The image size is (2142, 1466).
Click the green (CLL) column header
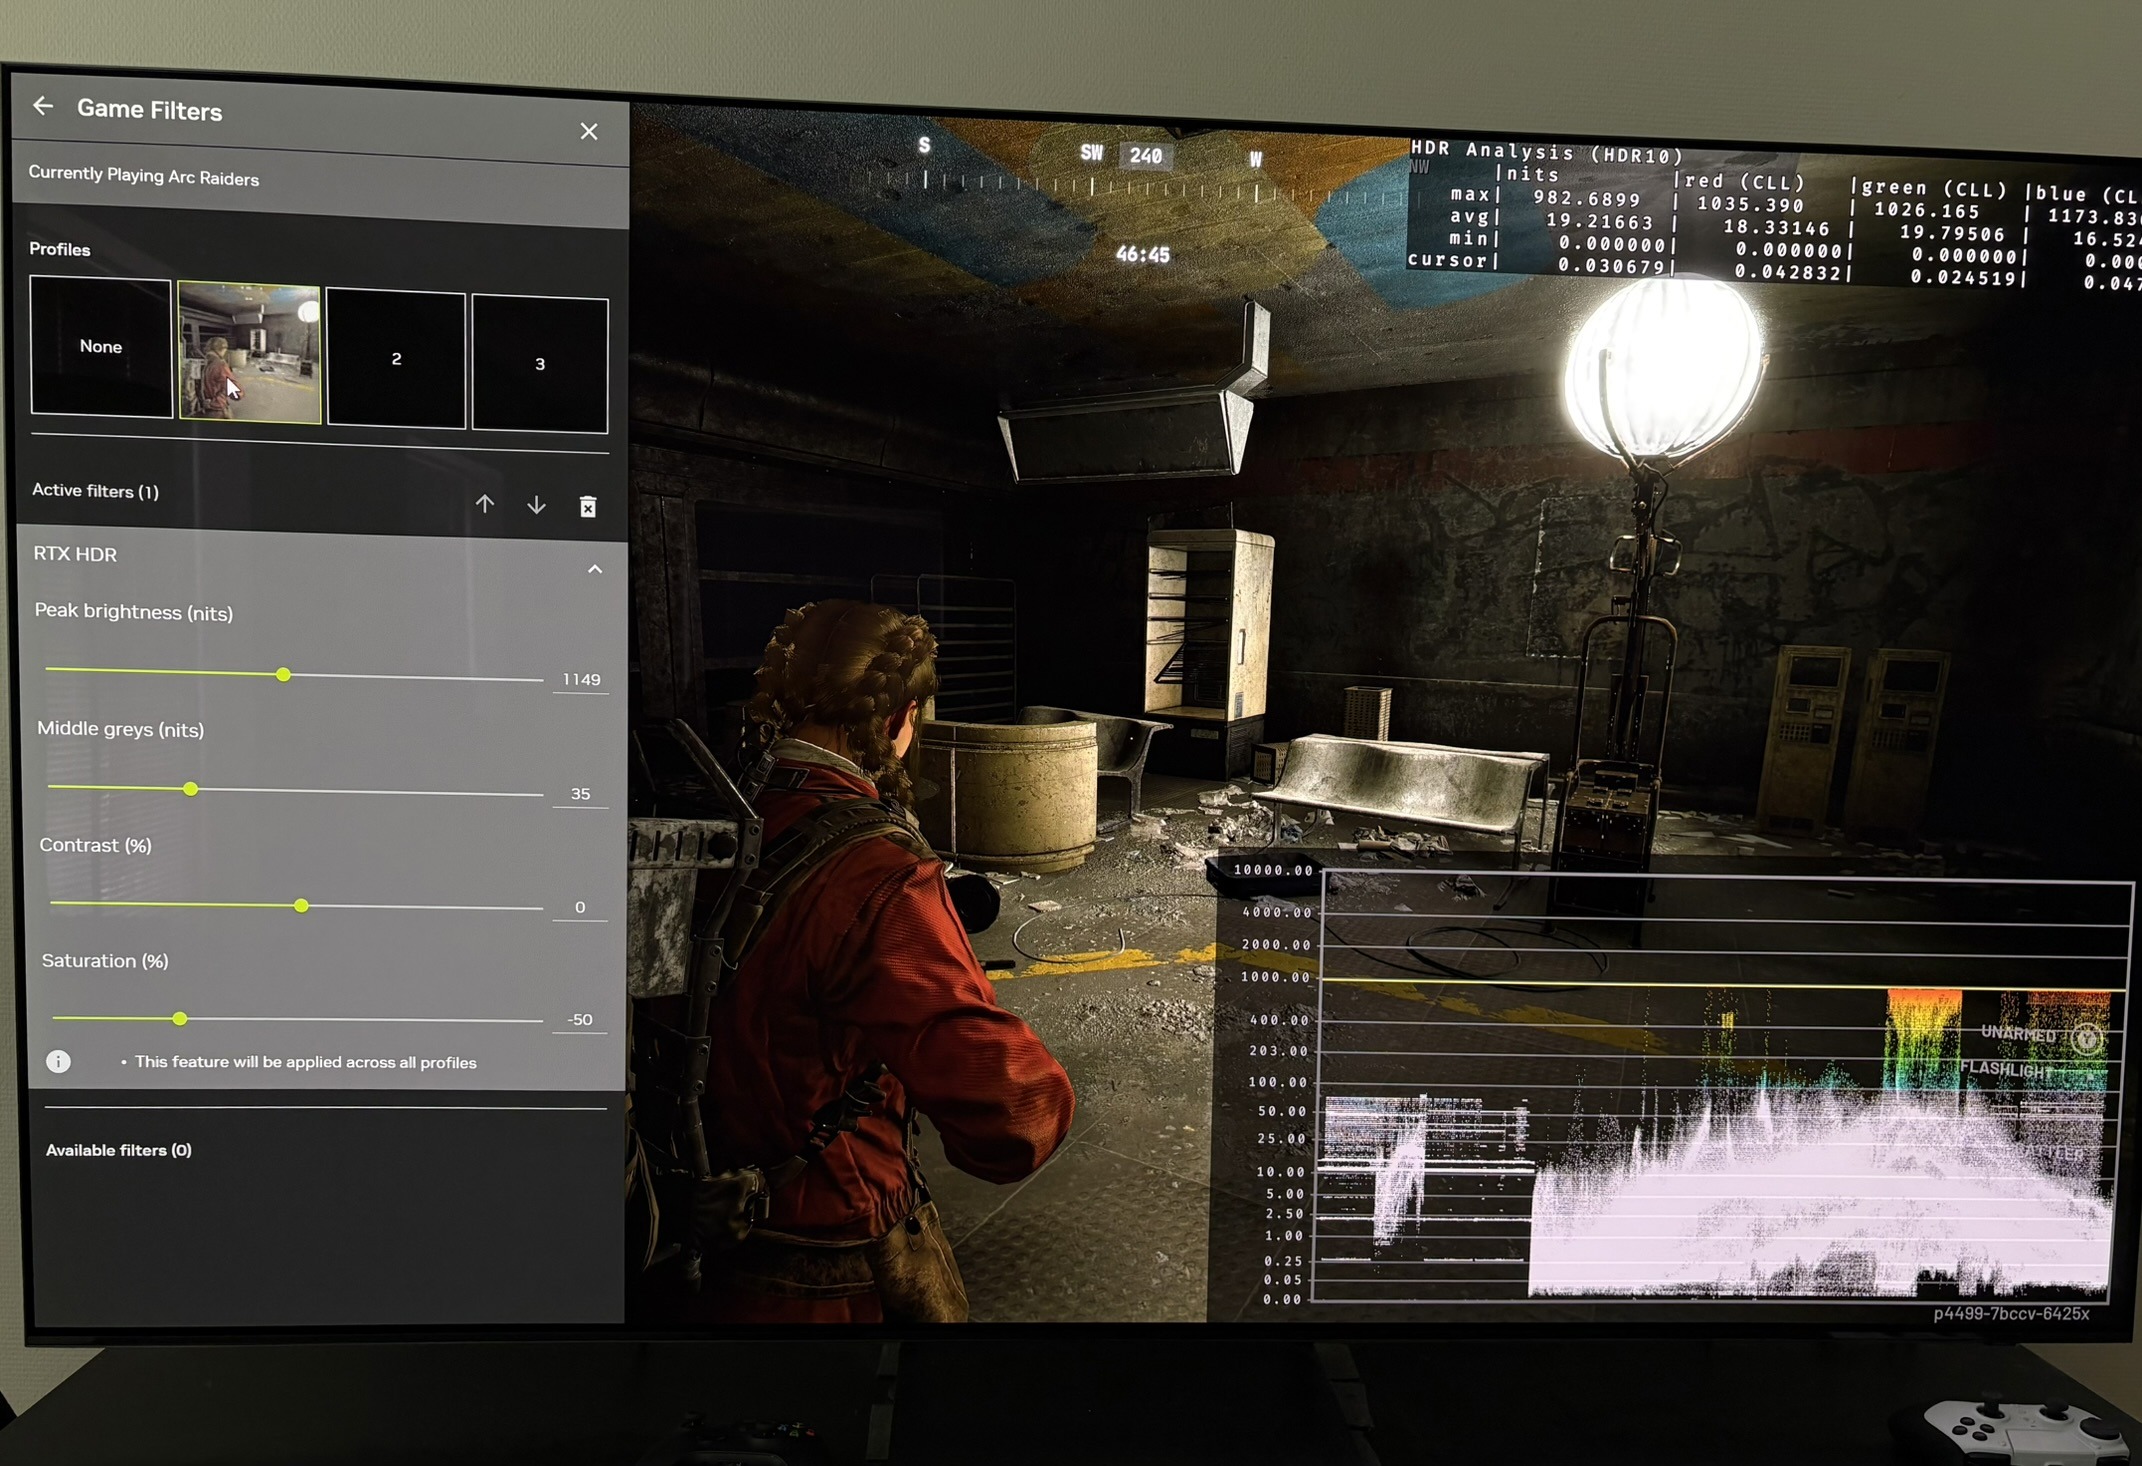(x=1935, y=189)
